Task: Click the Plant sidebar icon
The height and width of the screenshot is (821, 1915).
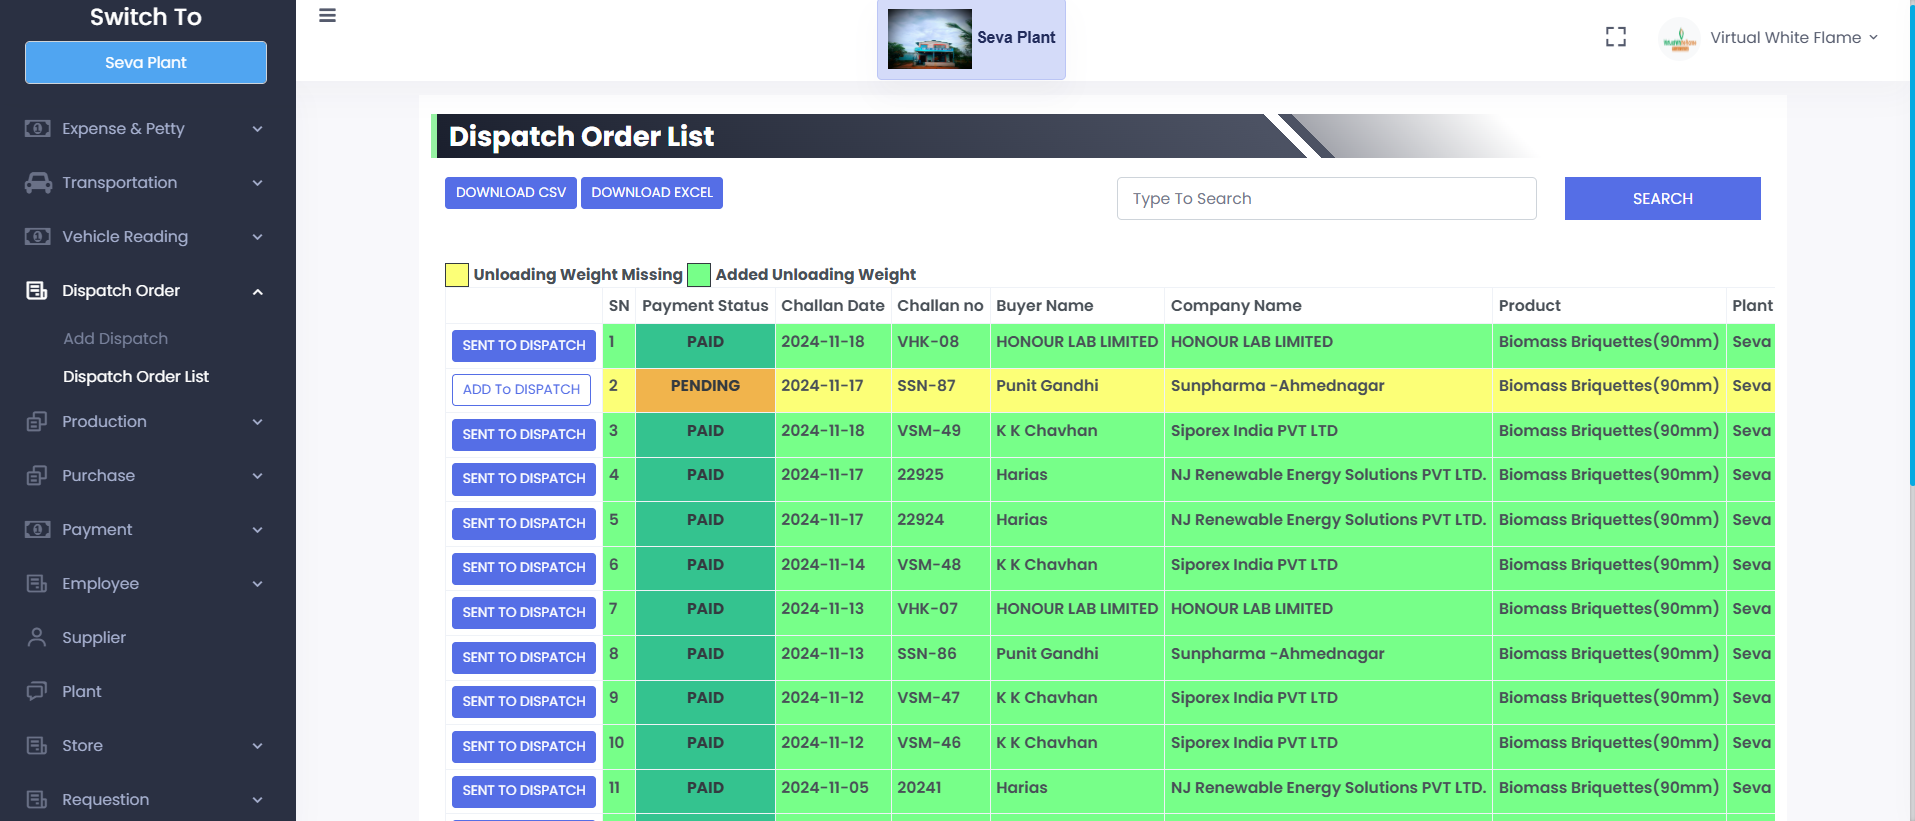Action: coord(37,691)
